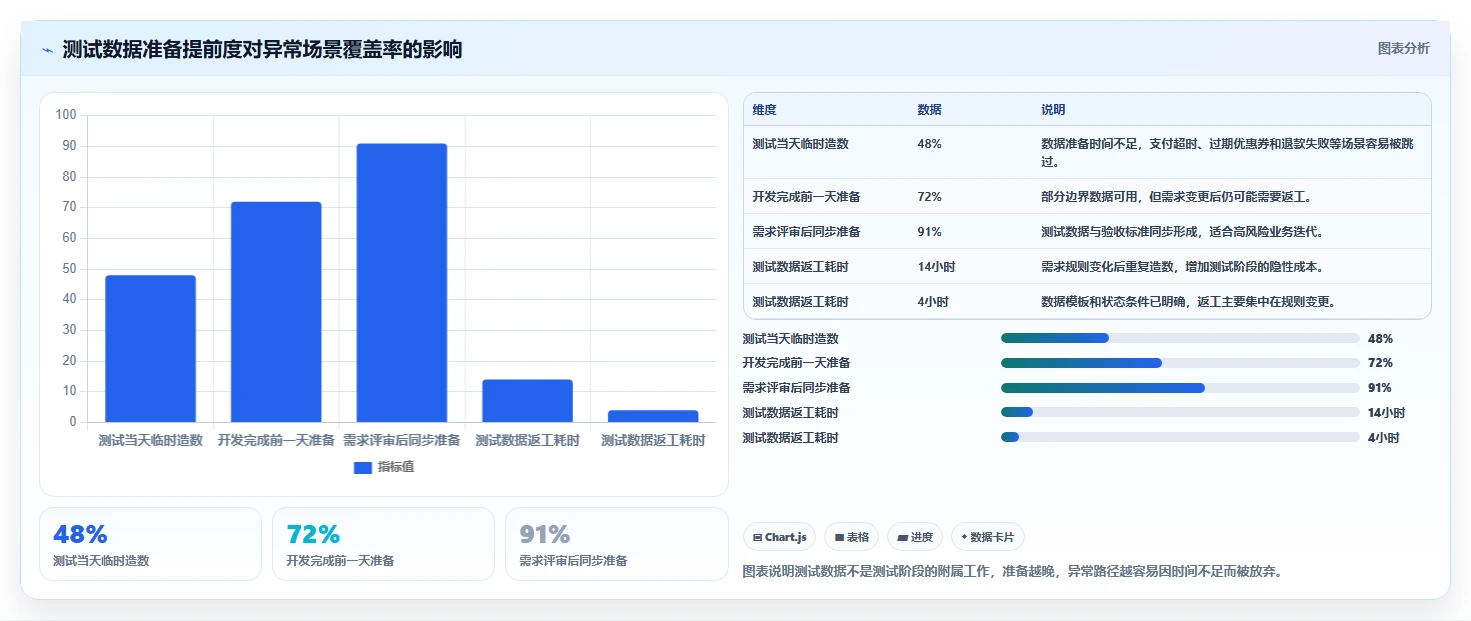This screenshot has height=621, width=1471.
Task: Click the 48% cell in the table
Action: (929, 144)
